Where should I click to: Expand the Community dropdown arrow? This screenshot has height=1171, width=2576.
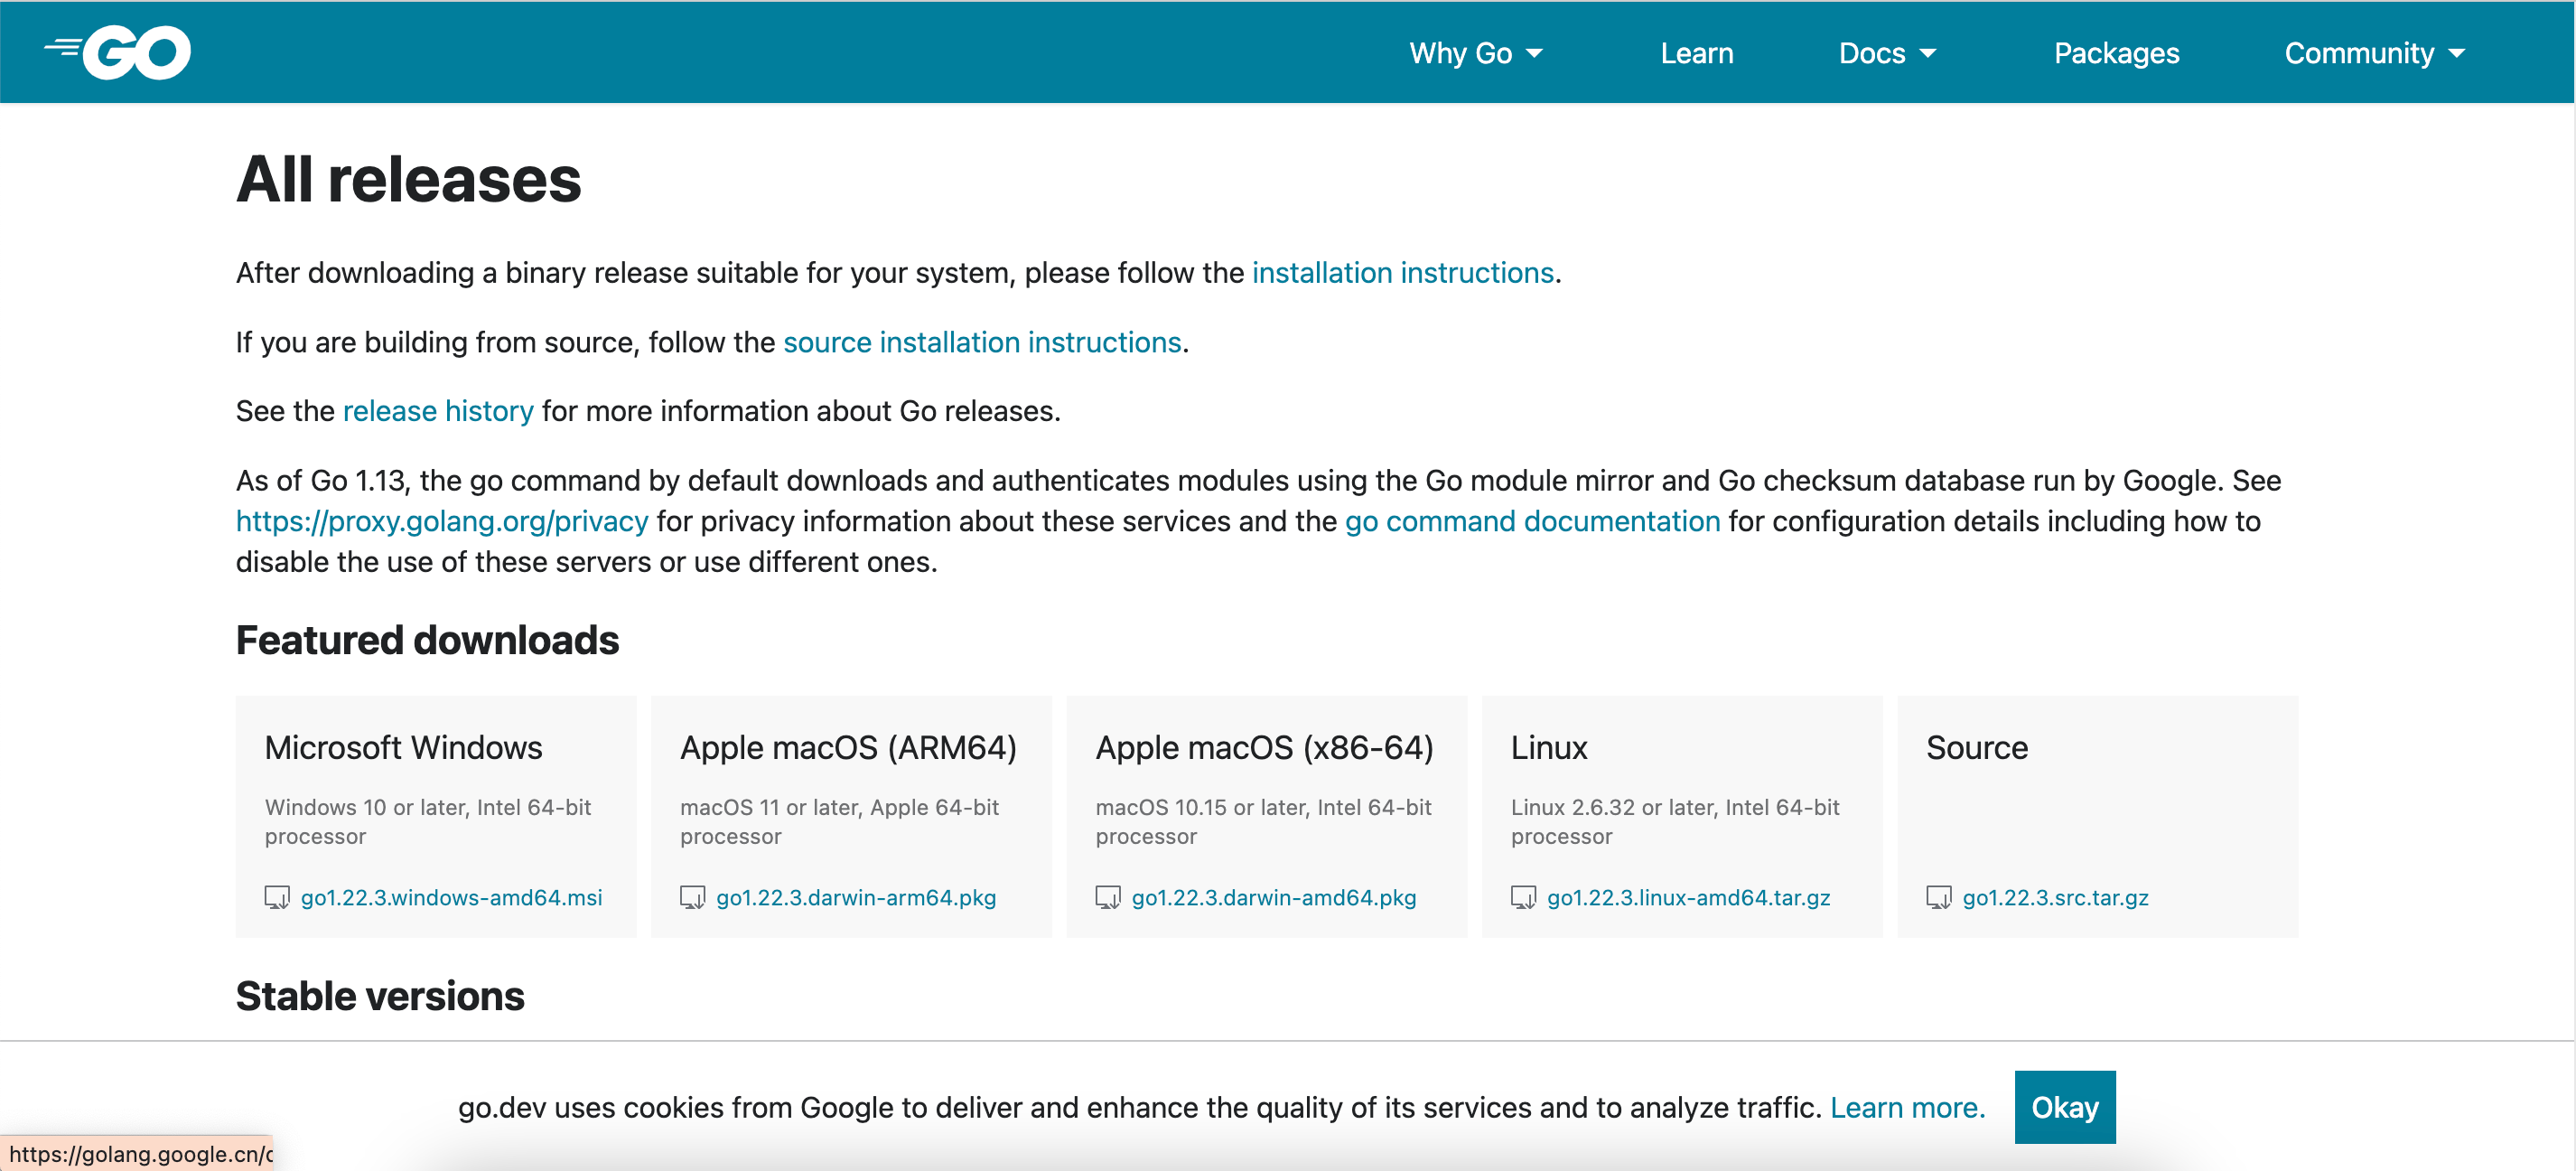[2457, 54]
